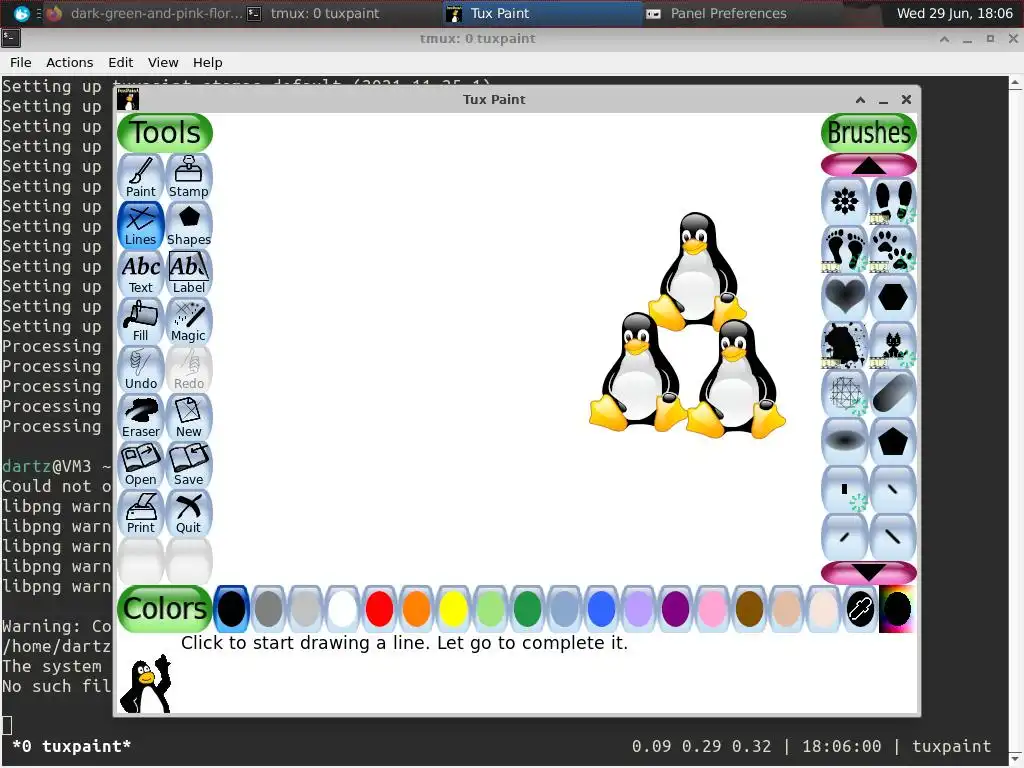Choose the heart brush
Image resolution: width=1024 pixels, height=768 pixels.
coord(844,297)
